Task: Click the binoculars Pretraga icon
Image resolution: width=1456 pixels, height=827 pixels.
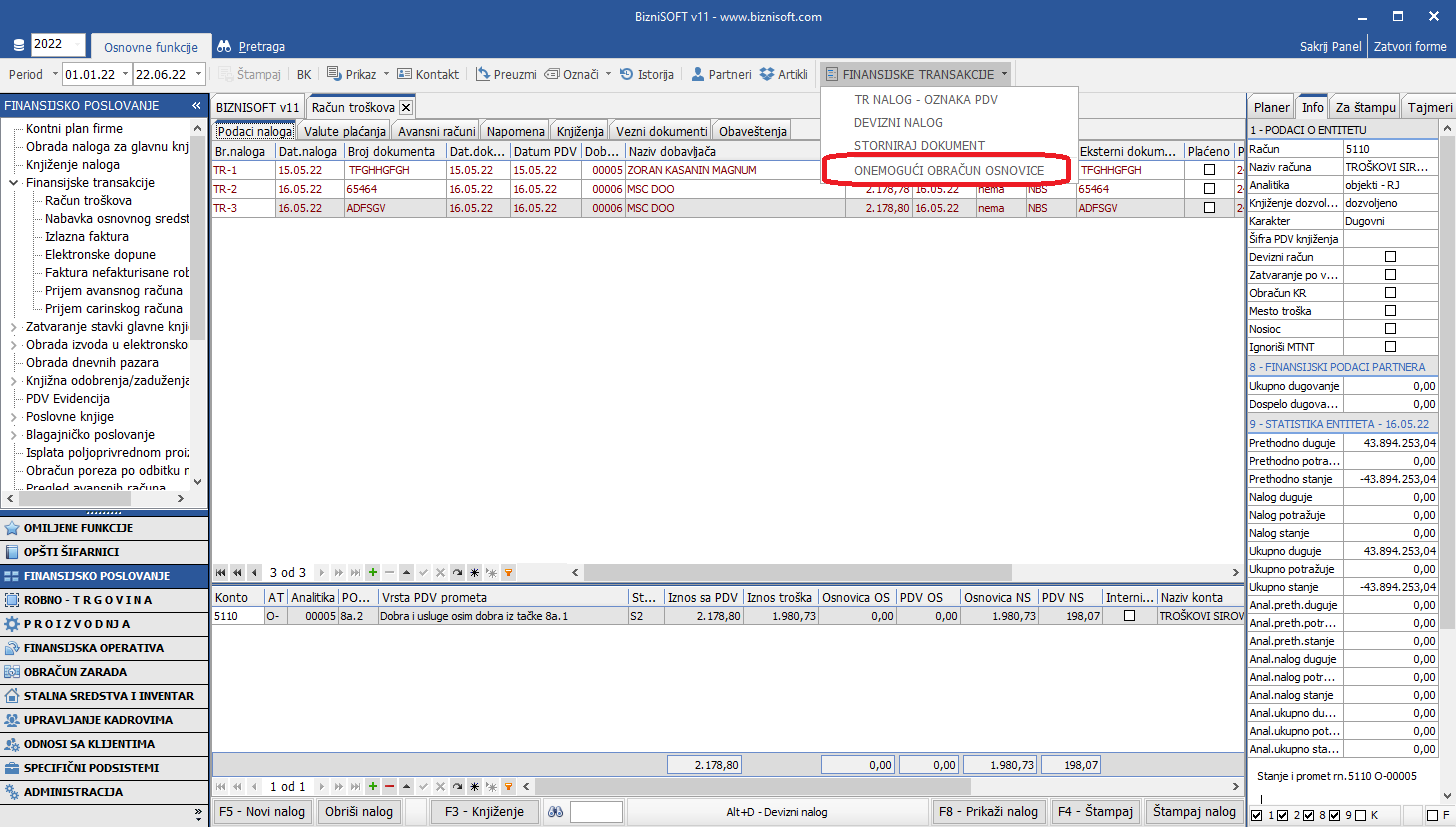Action: coord(224,46)
